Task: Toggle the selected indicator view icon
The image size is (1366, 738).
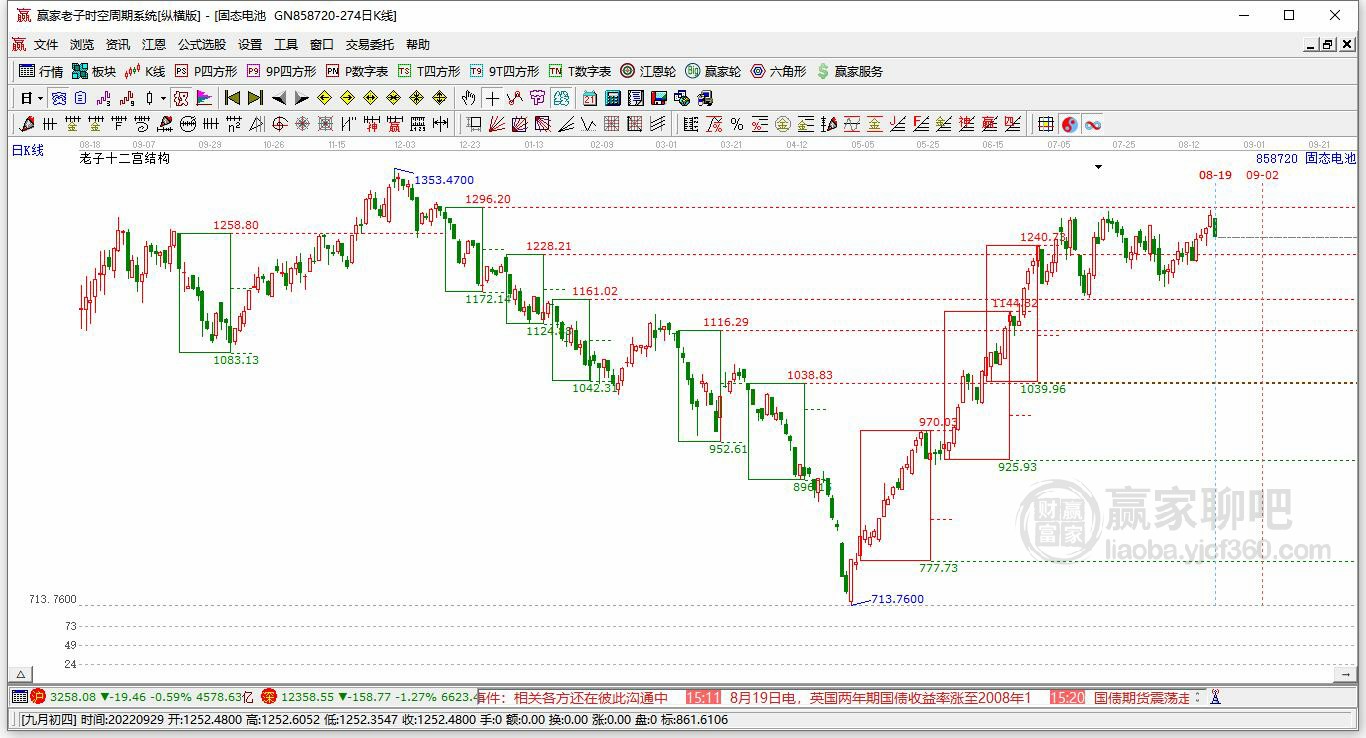Action: tap(58, 98)
